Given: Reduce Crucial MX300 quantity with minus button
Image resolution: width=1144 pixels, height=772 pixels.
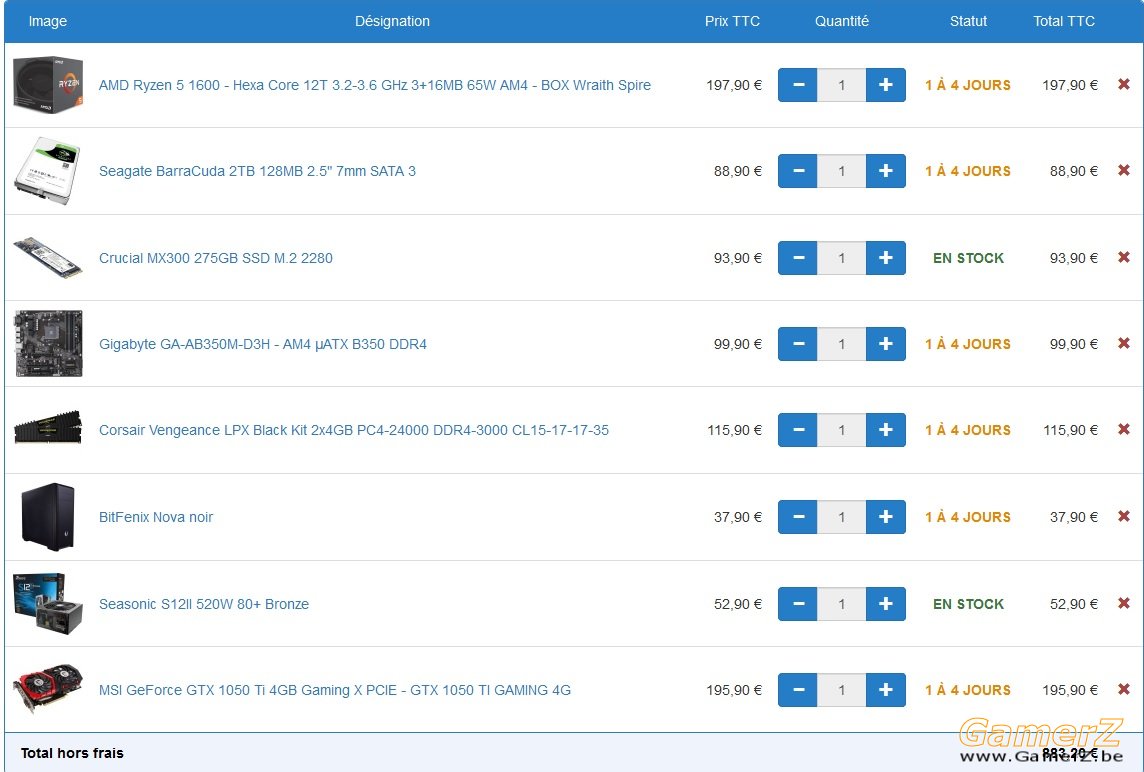Looking at the screenshot, I should 798,258.
